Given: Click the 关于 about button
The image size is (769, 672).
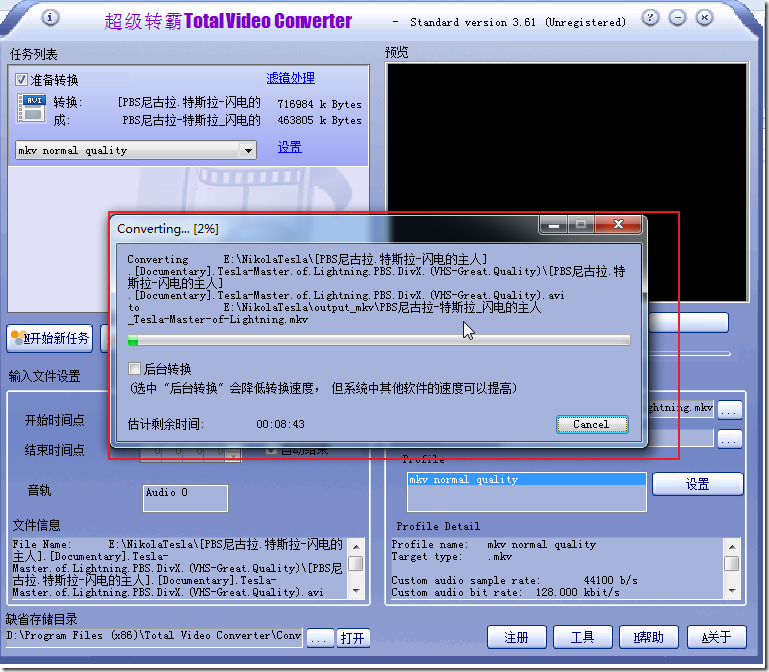Looking at the screenshot, I should click(717, 637).
